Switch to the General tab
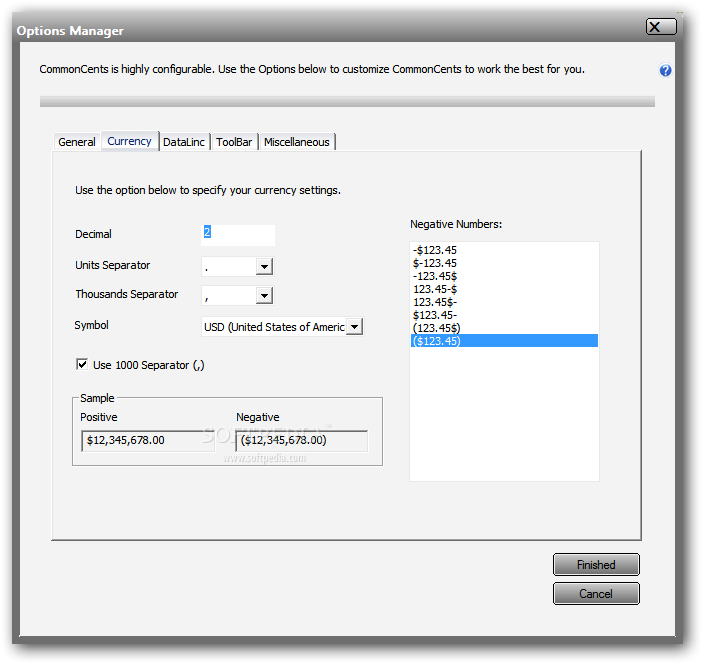 point(77,142)
